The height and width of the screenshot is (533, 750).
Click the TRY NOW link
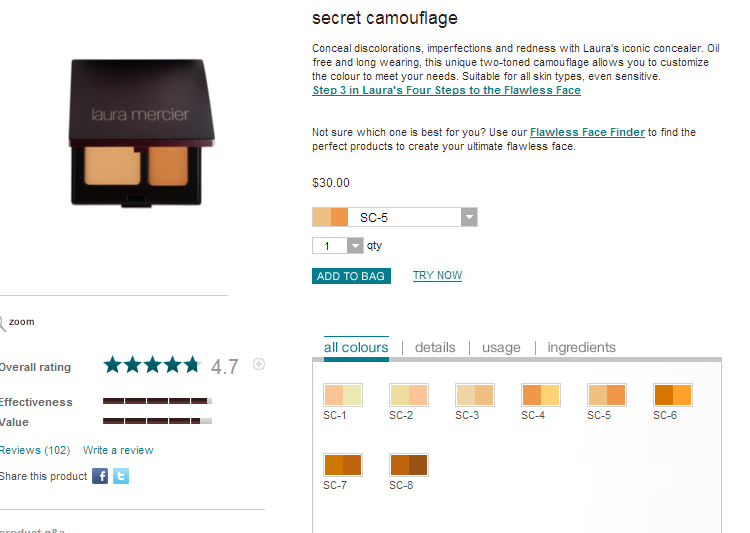click(437, 276)
